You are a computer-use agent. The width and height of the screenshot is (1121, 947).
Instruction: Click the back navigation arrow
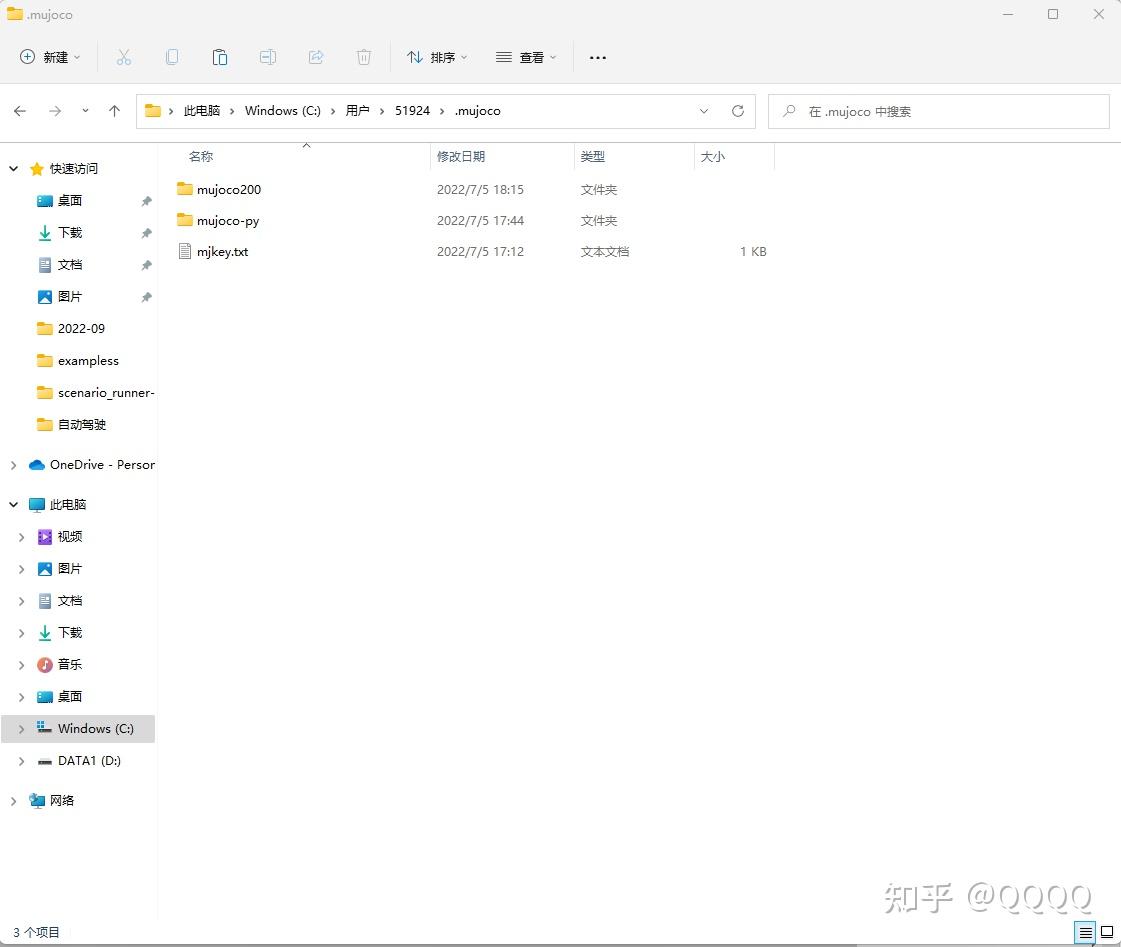[x=20, y=111]
